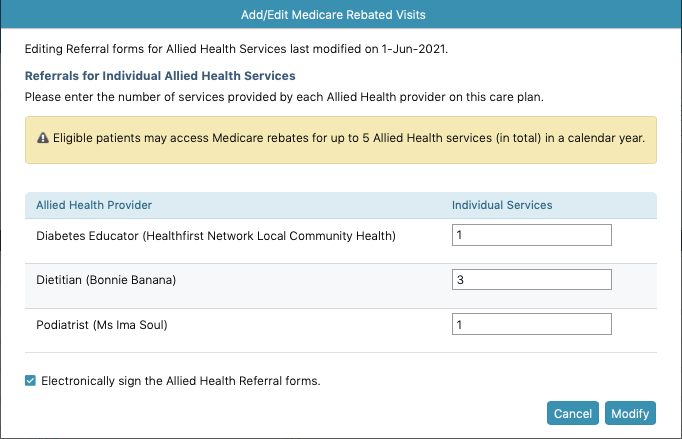Click the Eligible patients Medicare rebates warning text
This screenshot has height=439, width=682.
[349, 138]
